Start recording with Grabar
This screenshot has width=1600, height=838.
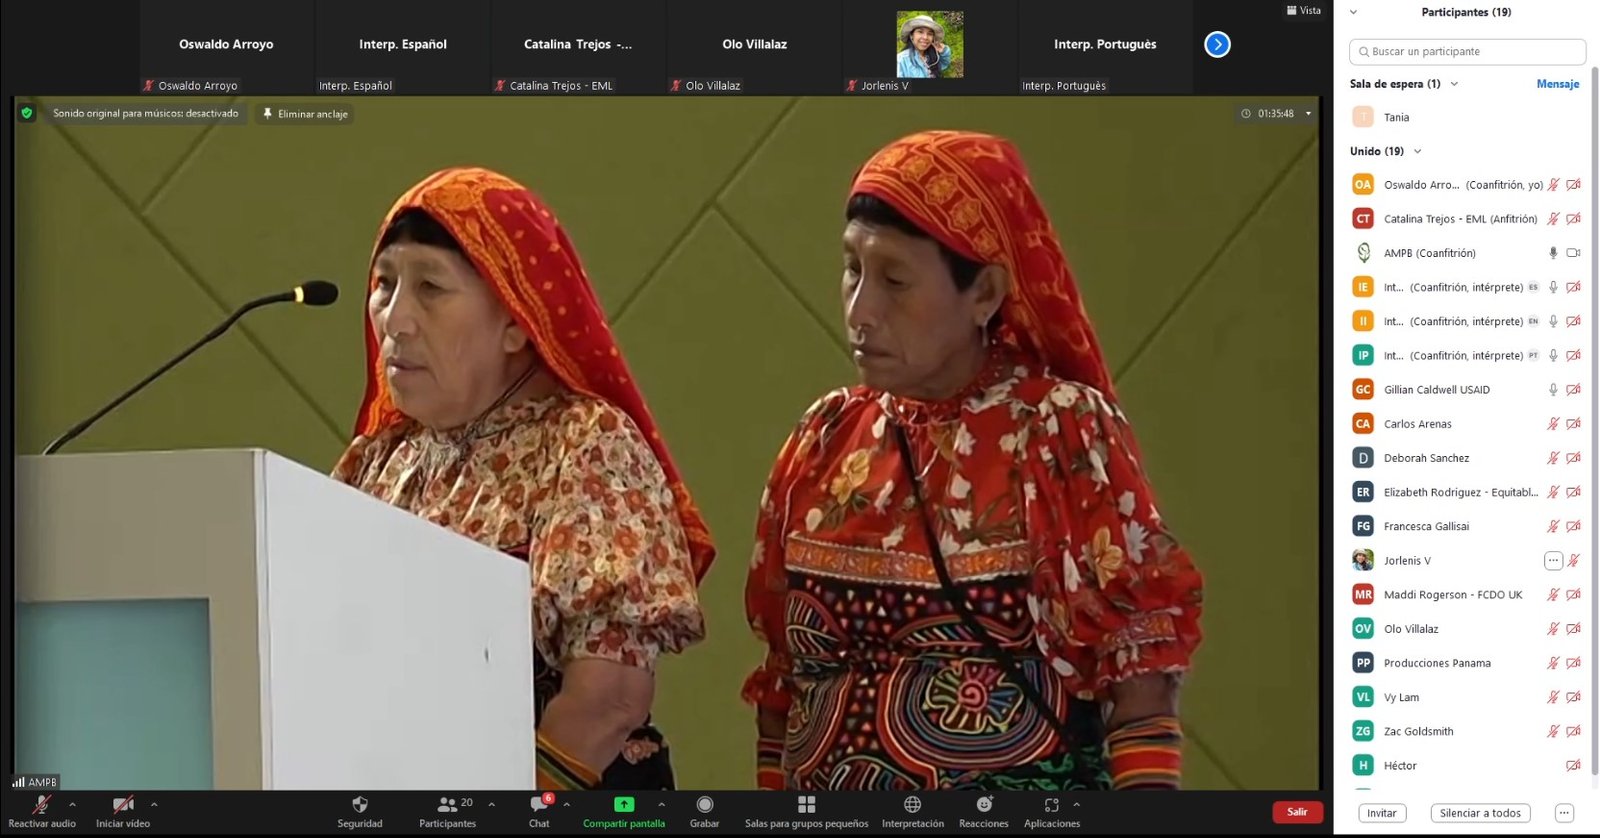tap(704, 805)
